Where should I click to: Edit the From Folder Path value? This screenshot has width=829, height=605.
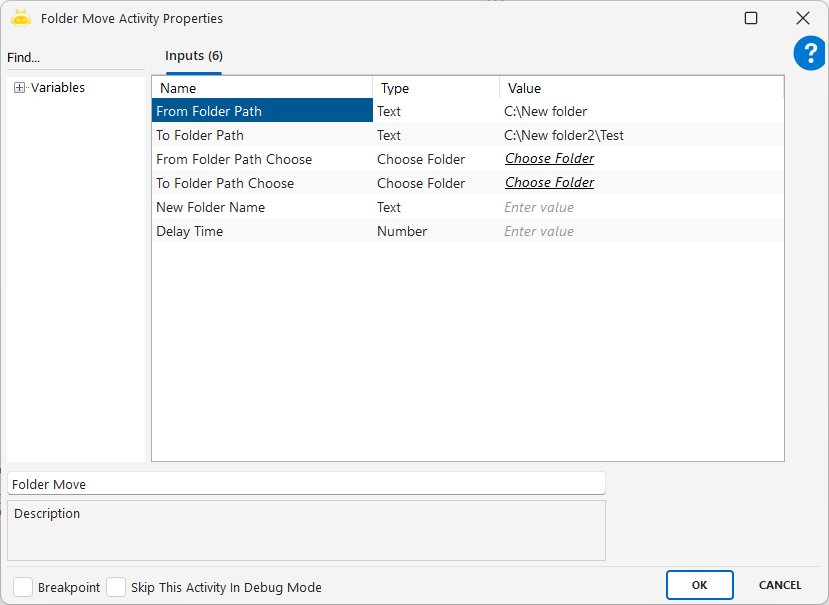click(x=640, y=111)
